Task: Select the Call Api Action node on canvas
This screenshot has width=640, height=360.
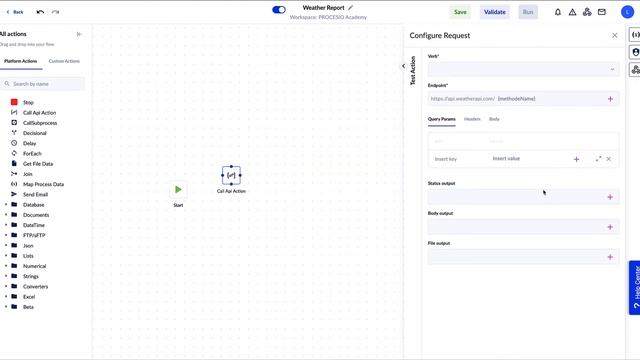Action: (231, 175)
